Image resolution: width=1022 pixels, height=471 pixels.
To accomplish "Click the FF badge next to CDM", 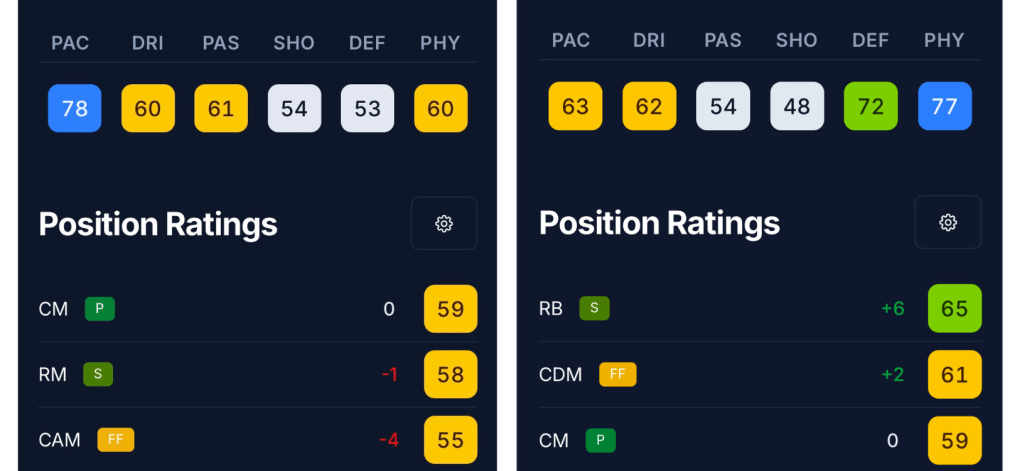I will pyautogui.click(x=617, y=374).
